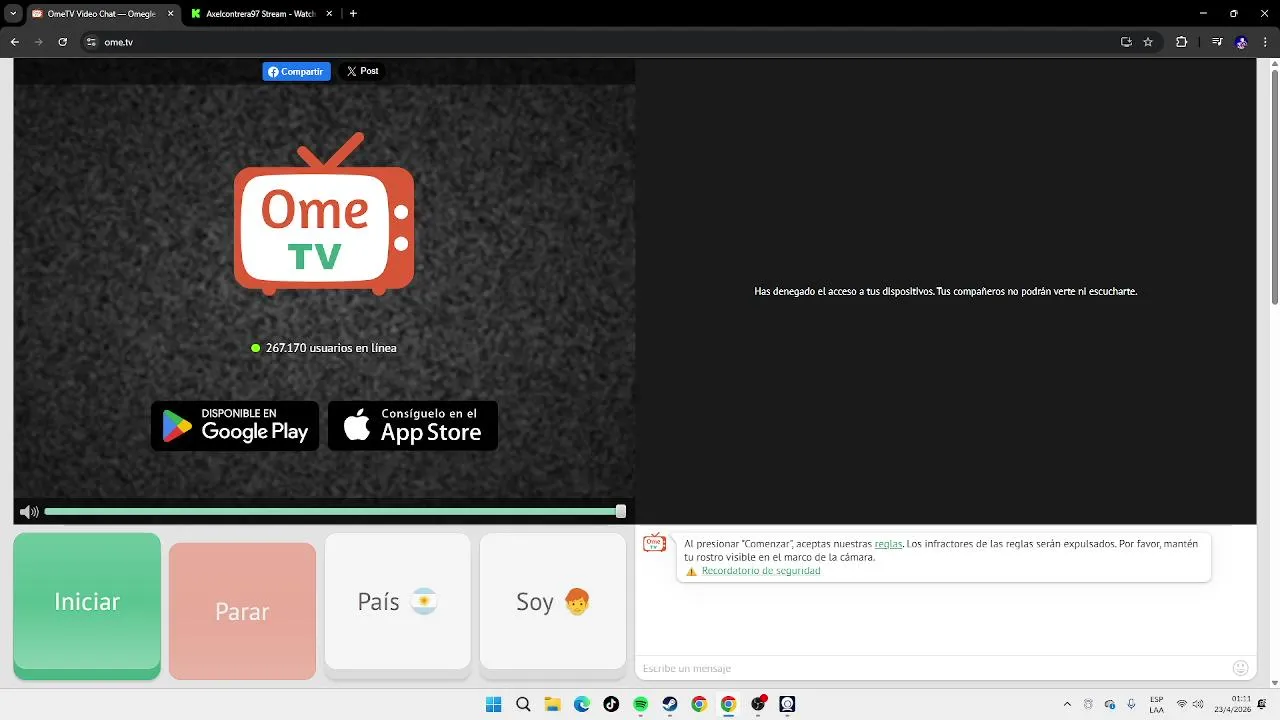Viewport: 1280px width, 720px height.
Task: Open network Wi-Fi tray icon
Action: click(1182, 705)
